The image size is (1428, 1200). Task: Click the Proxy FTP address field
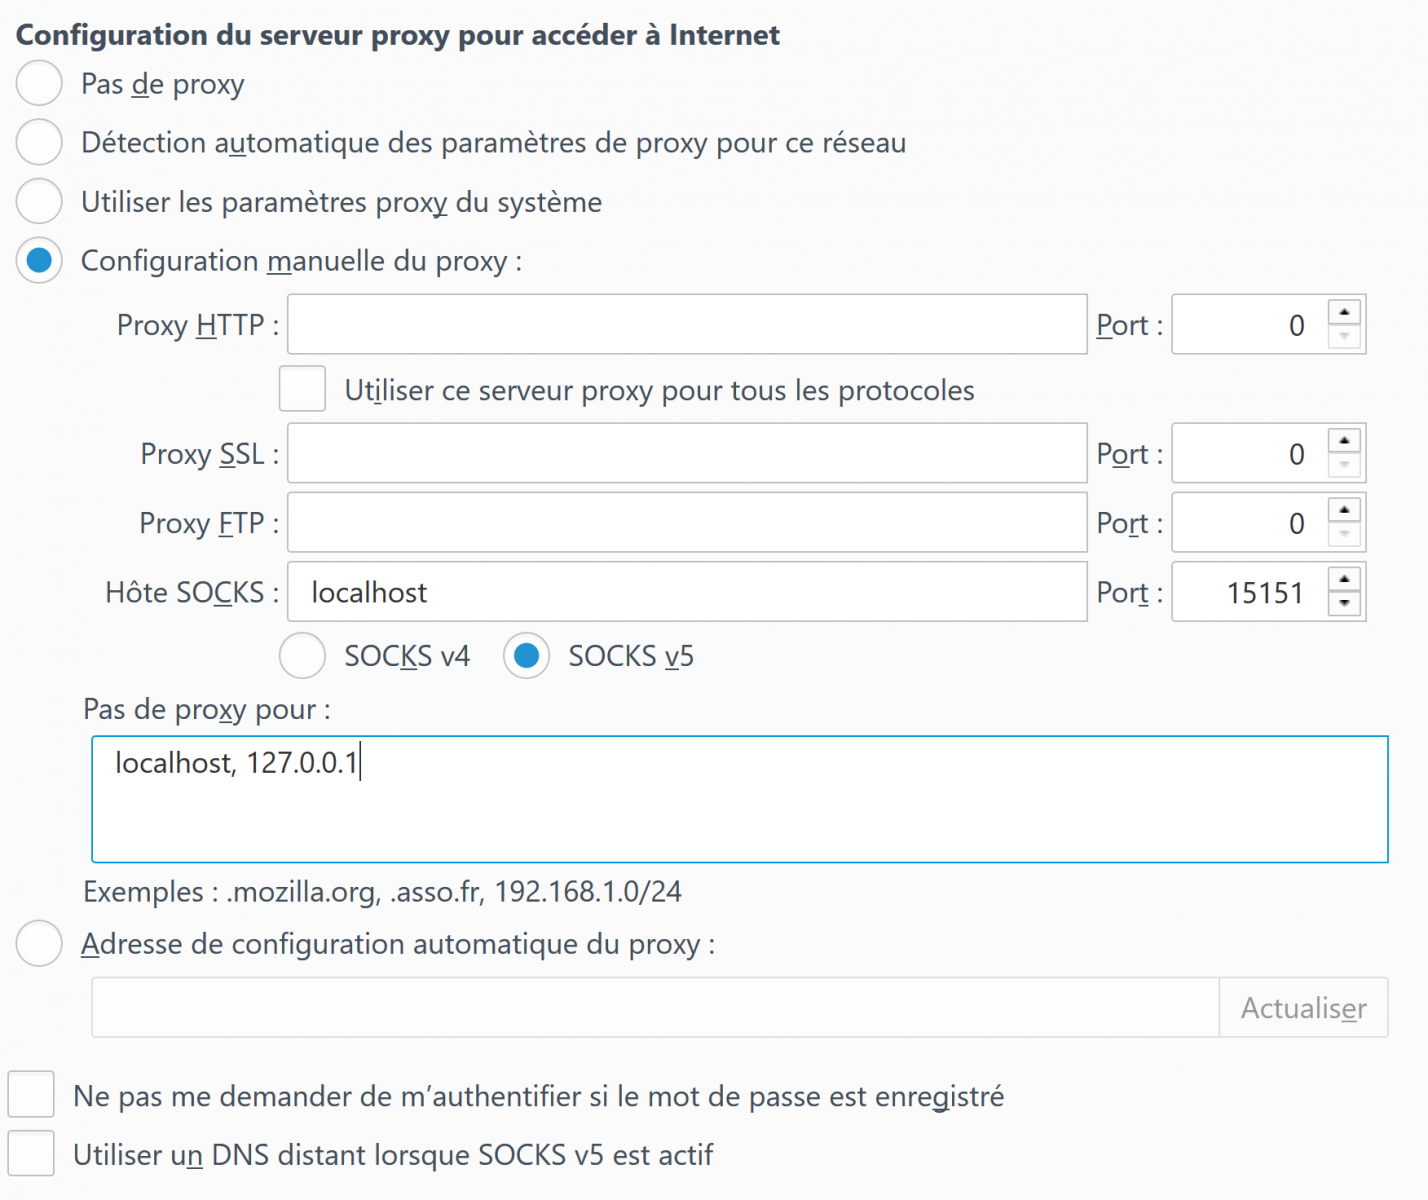(686, 523)
